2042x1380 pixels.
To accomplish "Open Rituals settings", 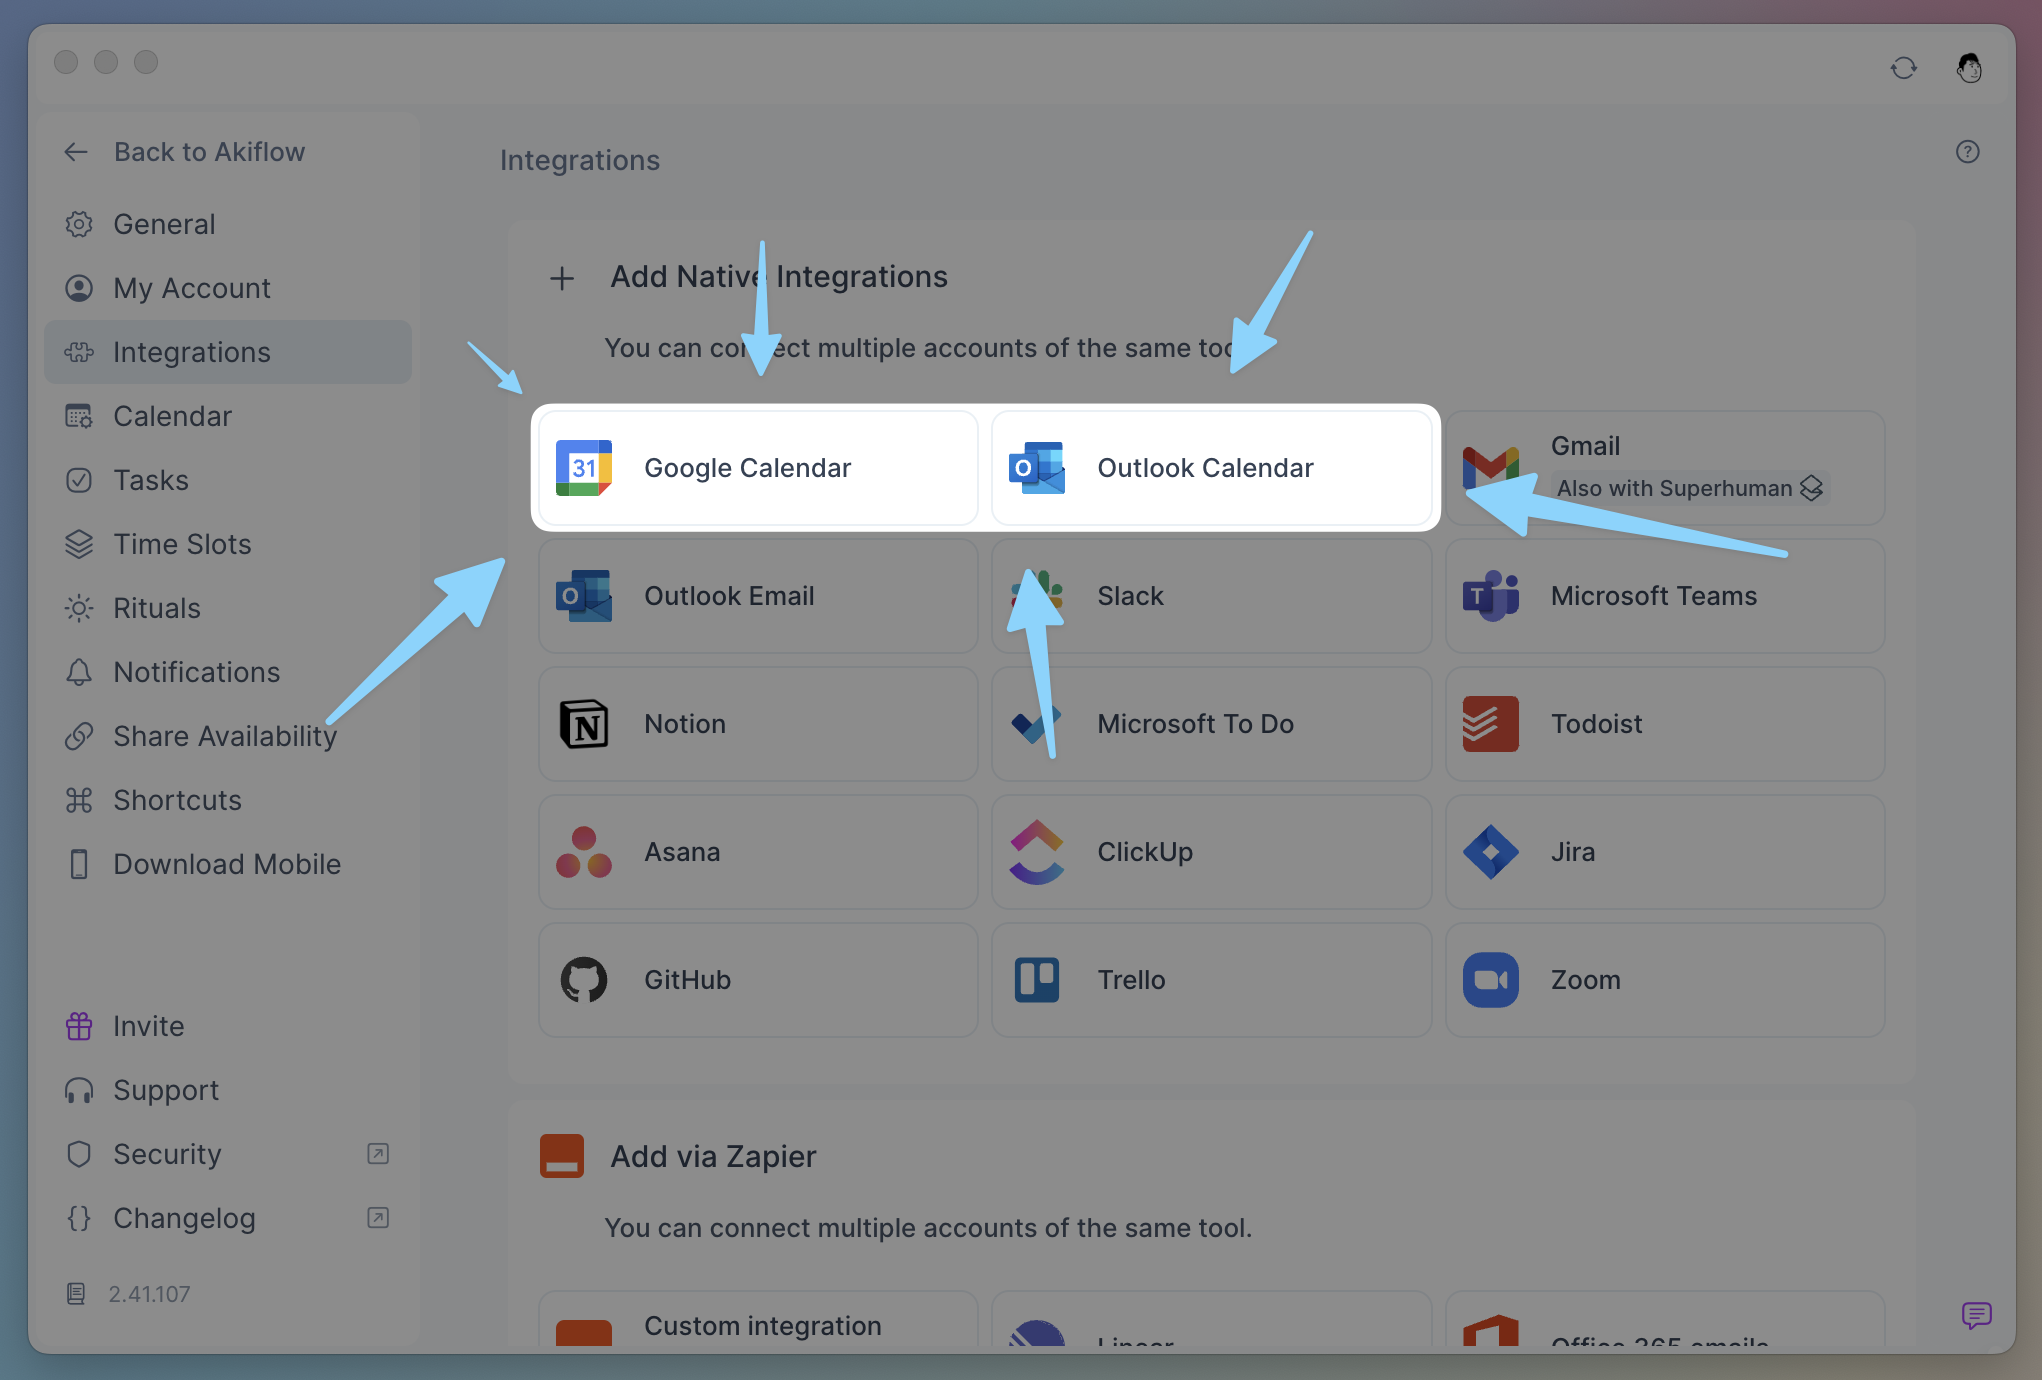I will coord(228,608).
